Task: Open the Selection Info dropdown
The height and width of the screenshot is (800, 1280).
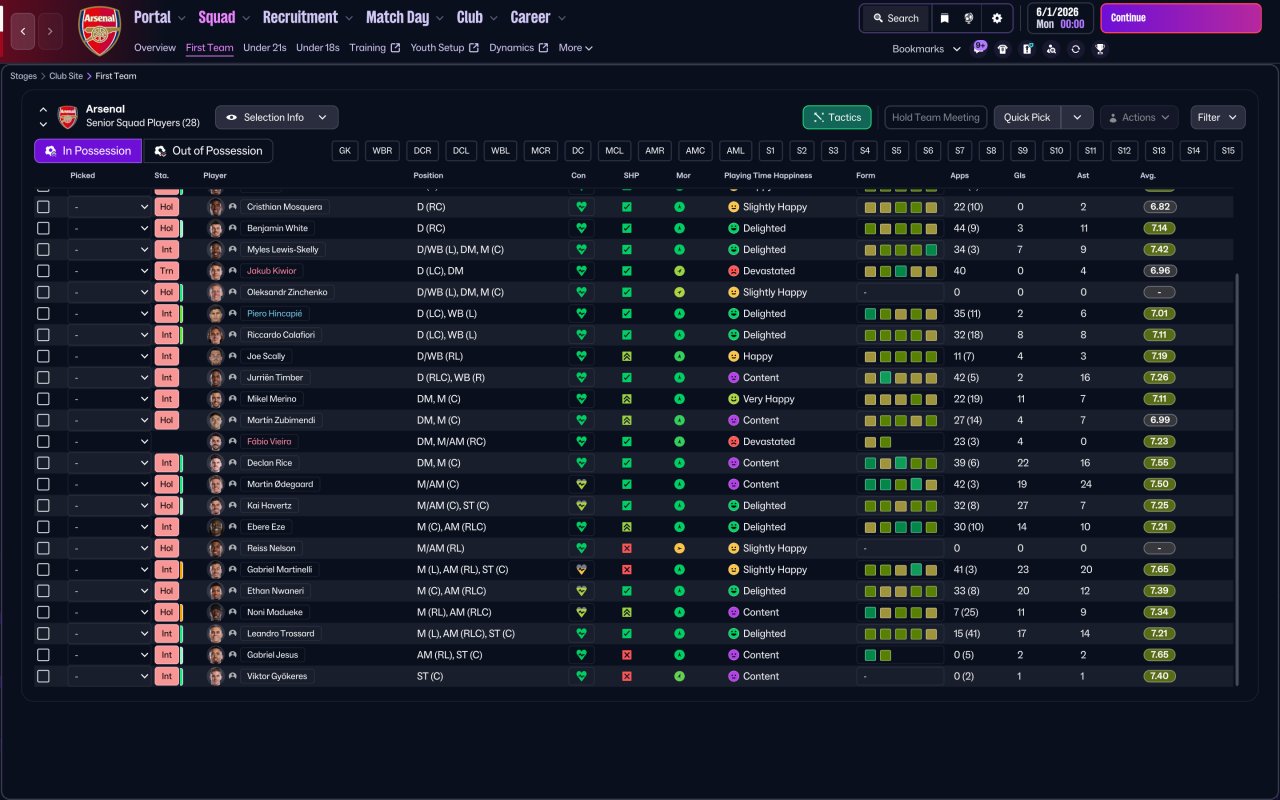Action: click(277, 117)
